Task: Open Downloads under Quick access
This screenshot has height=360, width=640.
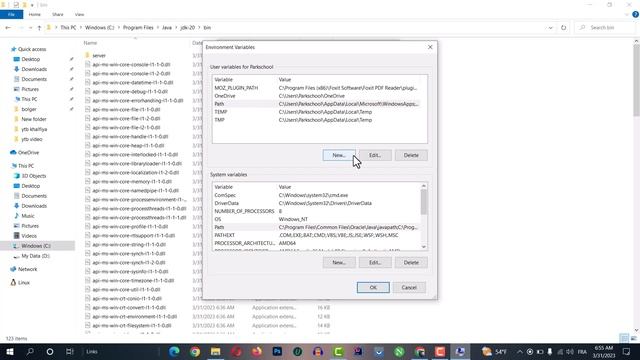Action: click(x=34, y=69)
